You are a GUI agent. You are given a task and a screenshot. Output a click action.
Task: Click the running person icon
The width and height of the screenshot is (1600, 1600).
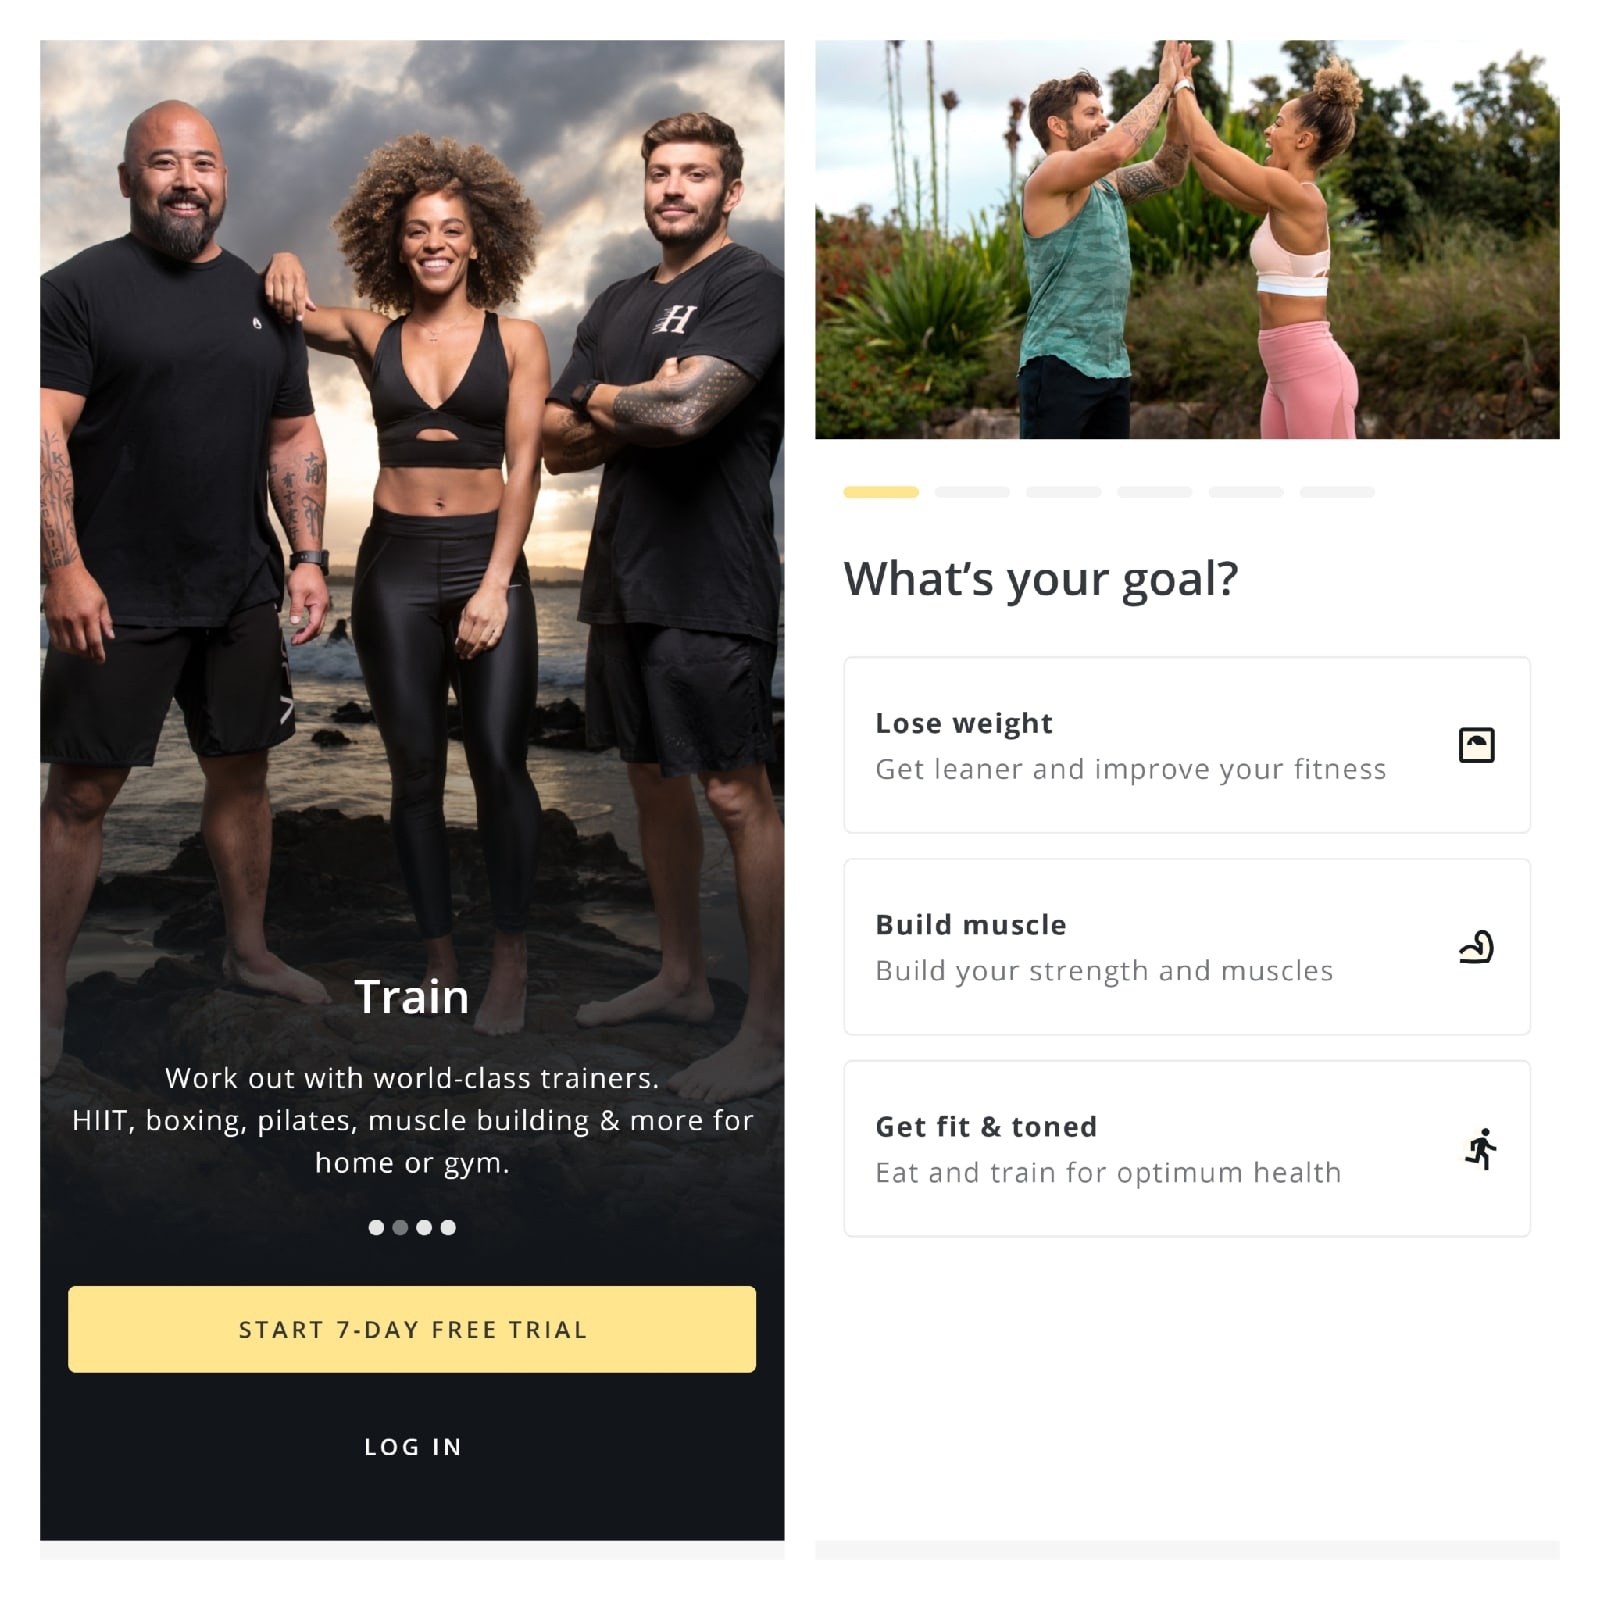pyautogui.click(x=1480, y=1149)
